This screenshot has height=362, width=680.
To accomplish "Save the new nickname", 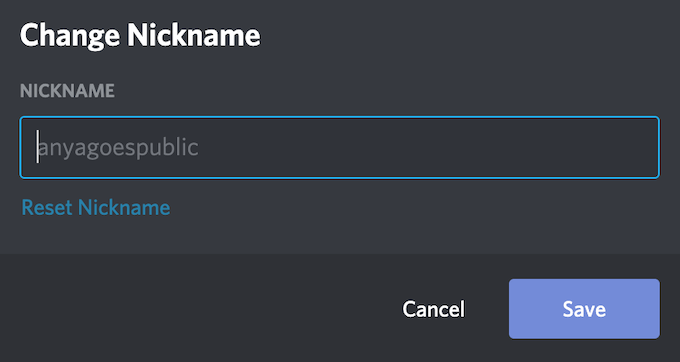I will point(584,309).
